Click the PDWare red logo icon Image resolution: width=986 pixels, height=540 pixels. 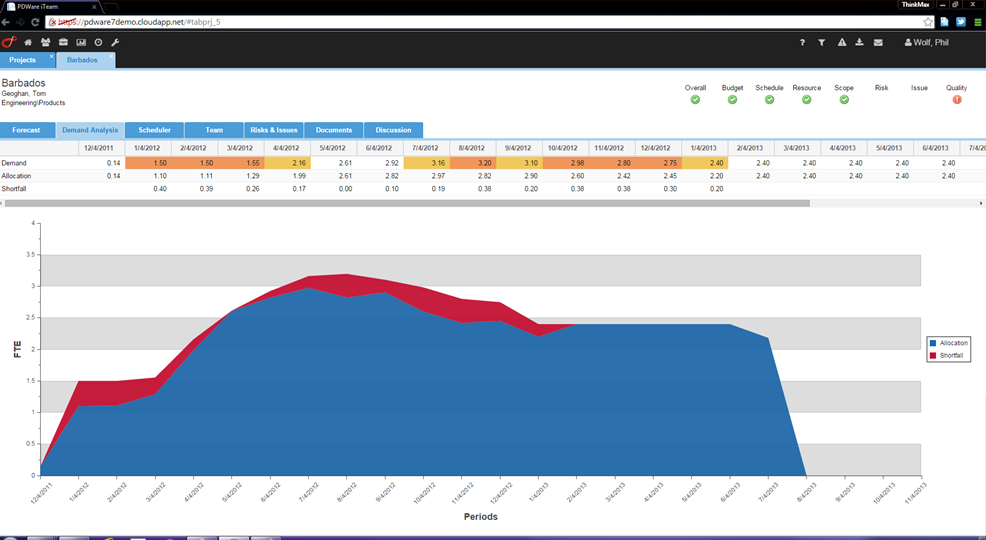[x=9, y=42]
